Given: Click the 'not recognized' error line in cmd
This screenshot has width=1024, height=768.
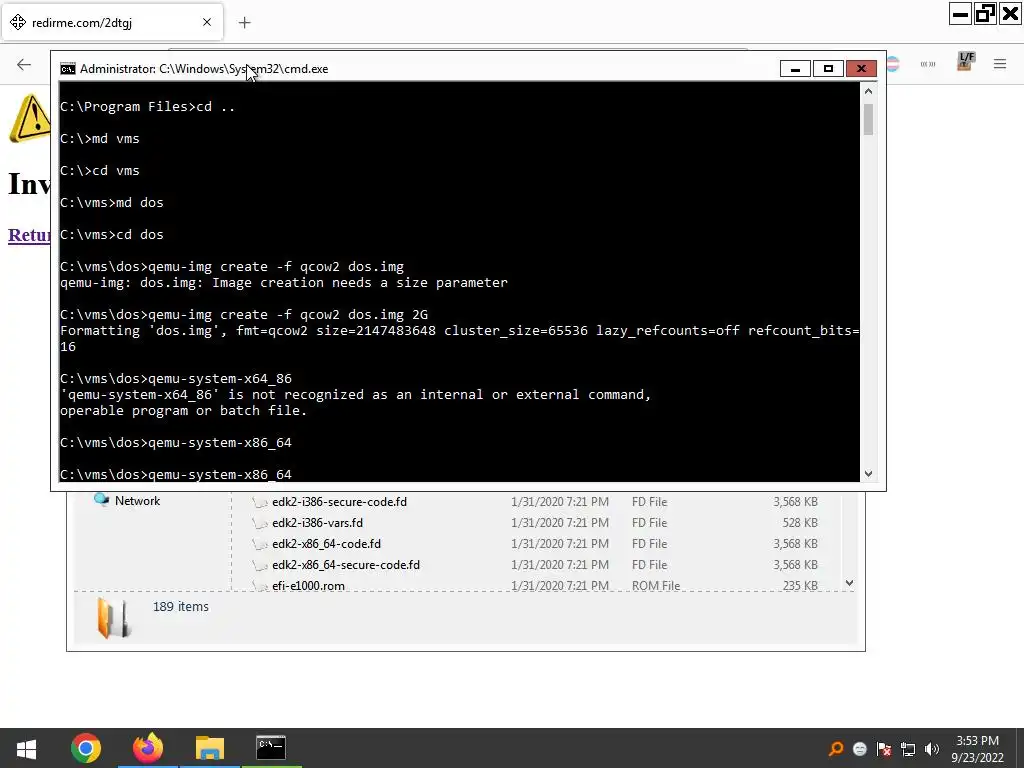Looking at the screenshot, I should 356,394.
